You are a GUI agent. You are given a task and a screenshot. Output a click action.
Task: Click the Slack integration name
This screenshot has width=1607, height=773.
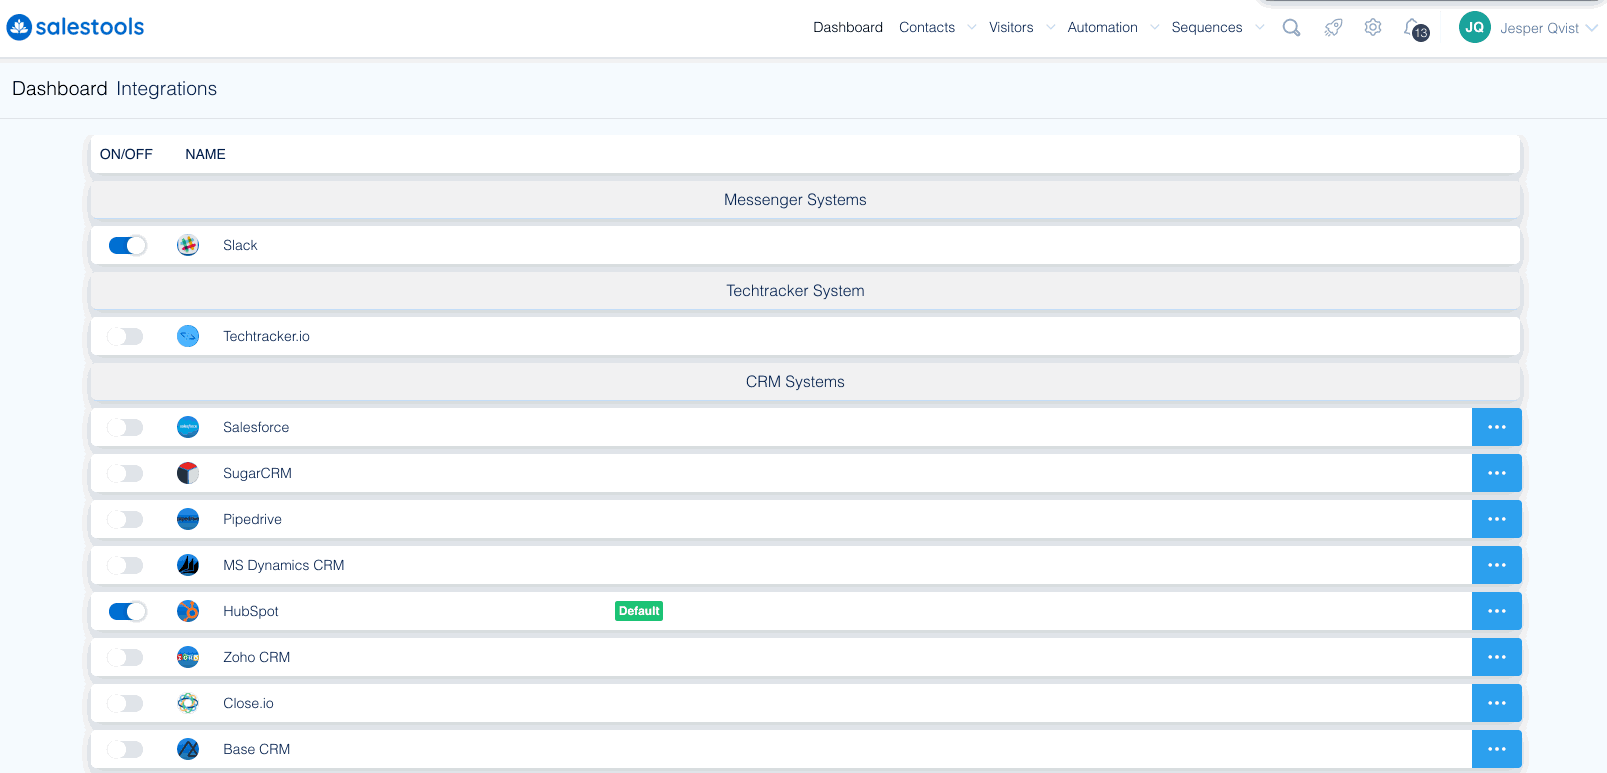click(240, 245)
